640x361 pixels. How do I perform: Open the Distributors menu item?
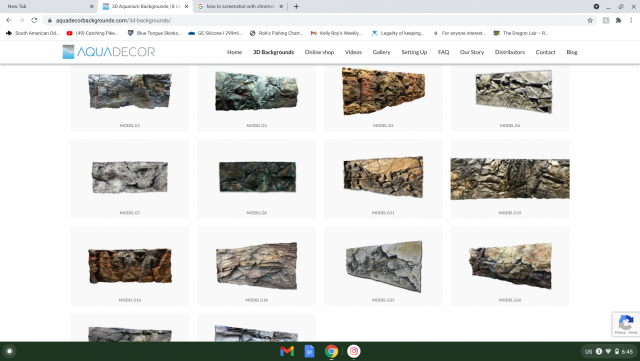510,52
